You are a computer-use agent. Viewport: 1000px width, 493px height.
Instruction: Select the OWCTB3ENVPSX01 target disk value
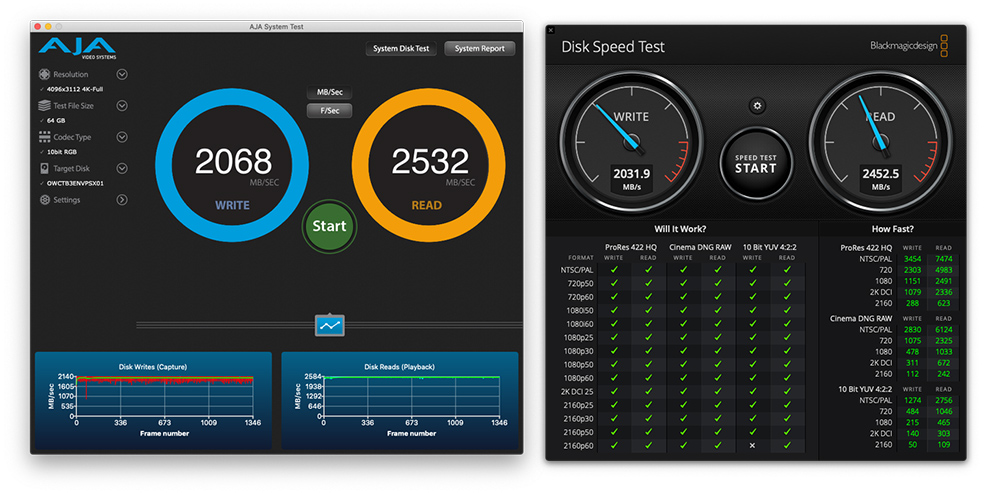pos(75,183)
